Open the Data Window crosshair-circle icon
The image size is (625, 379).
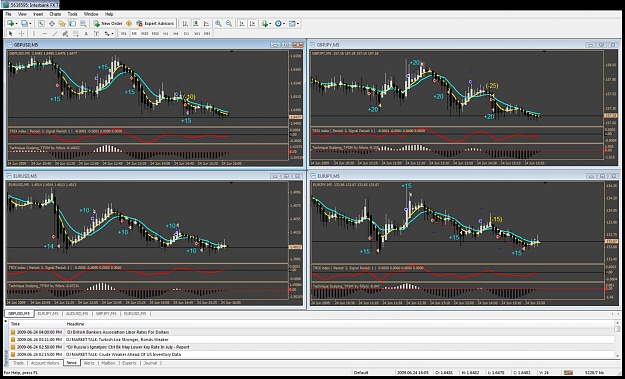52,24
